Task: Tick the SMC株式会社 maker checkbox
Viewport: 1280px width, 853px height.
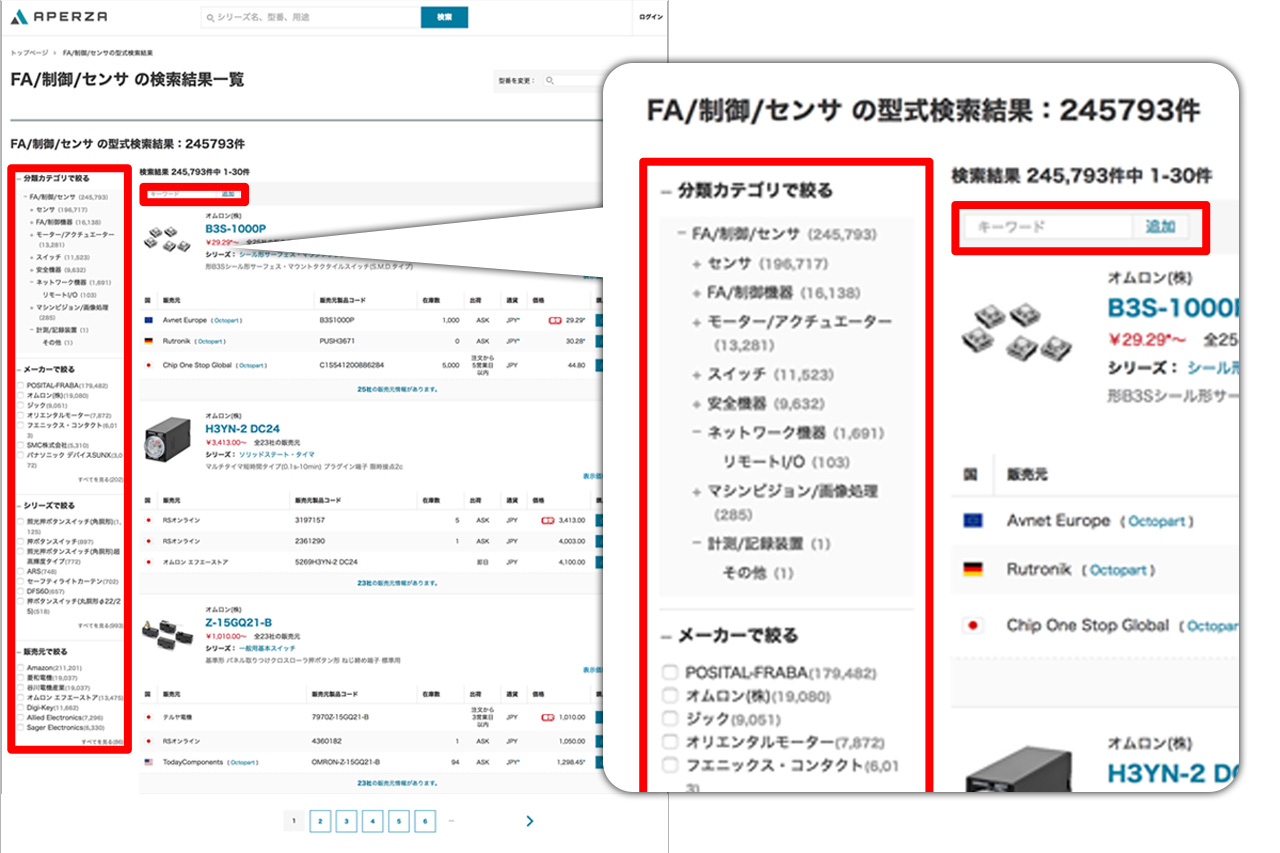Action: coord(22,445)
